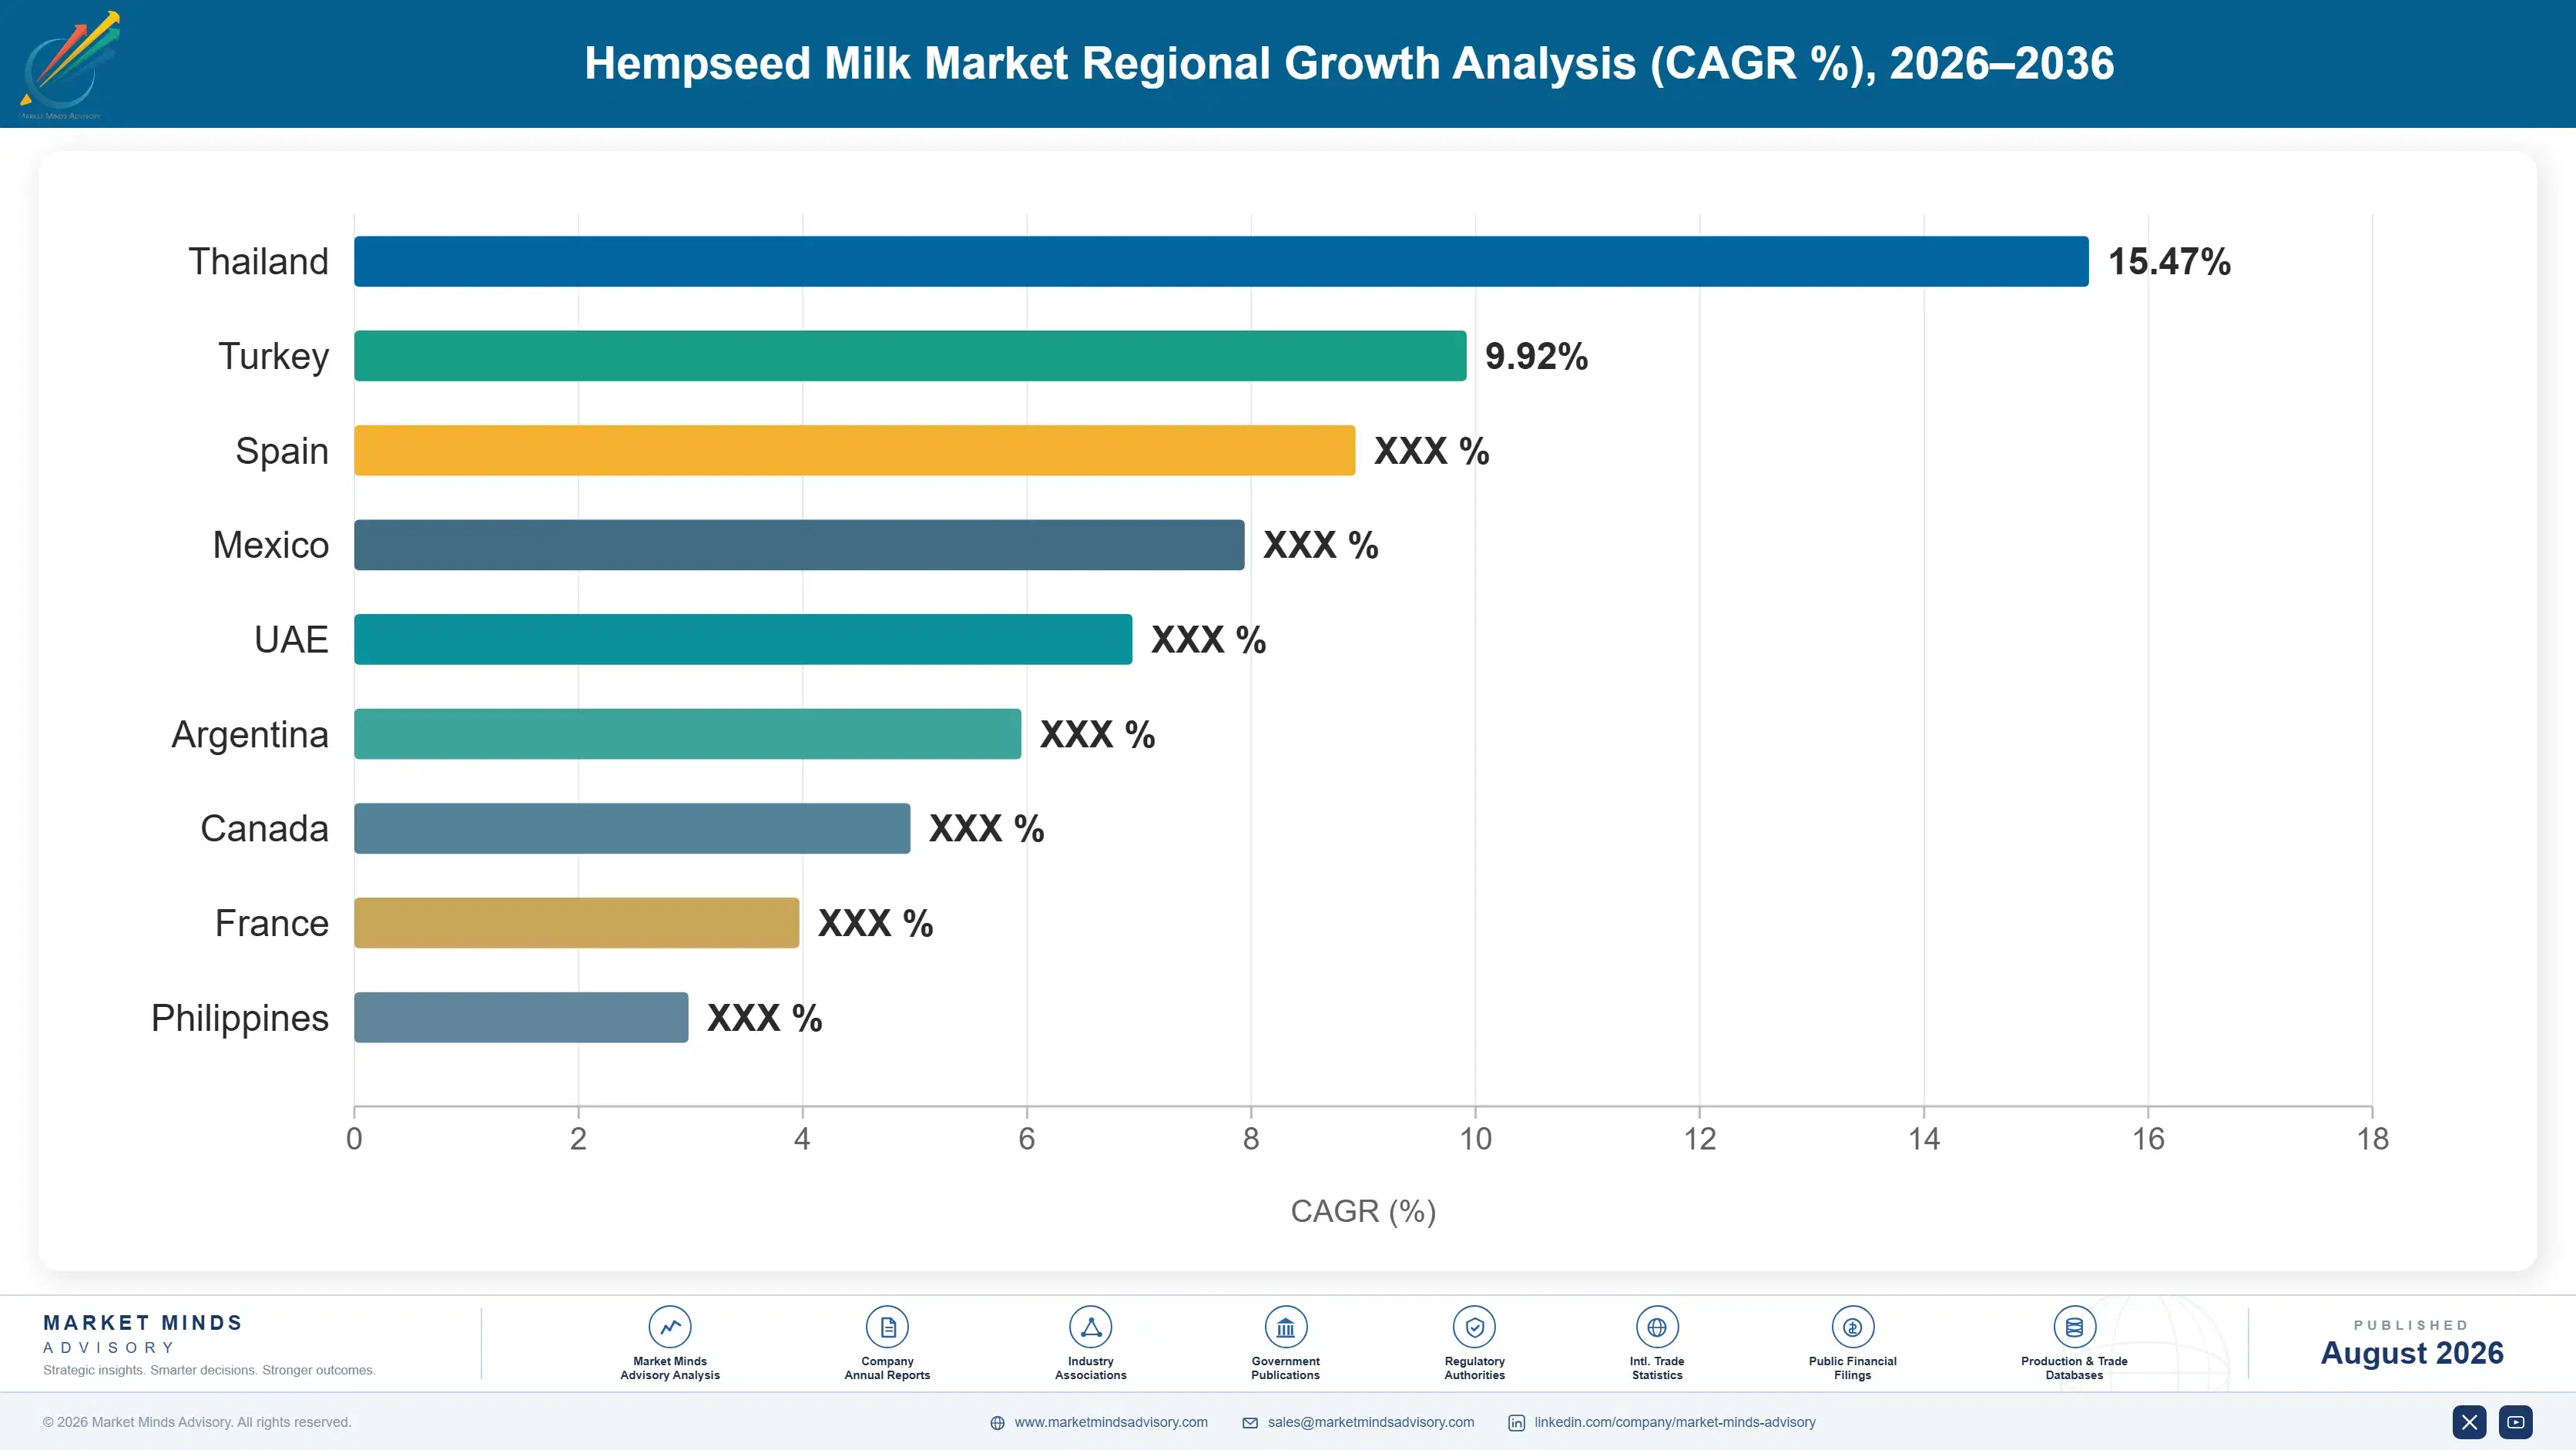Click the Market Minds Advisory Analysis icon
The width and height of the screenshot is (2576, 1450).
[670, 1327]
